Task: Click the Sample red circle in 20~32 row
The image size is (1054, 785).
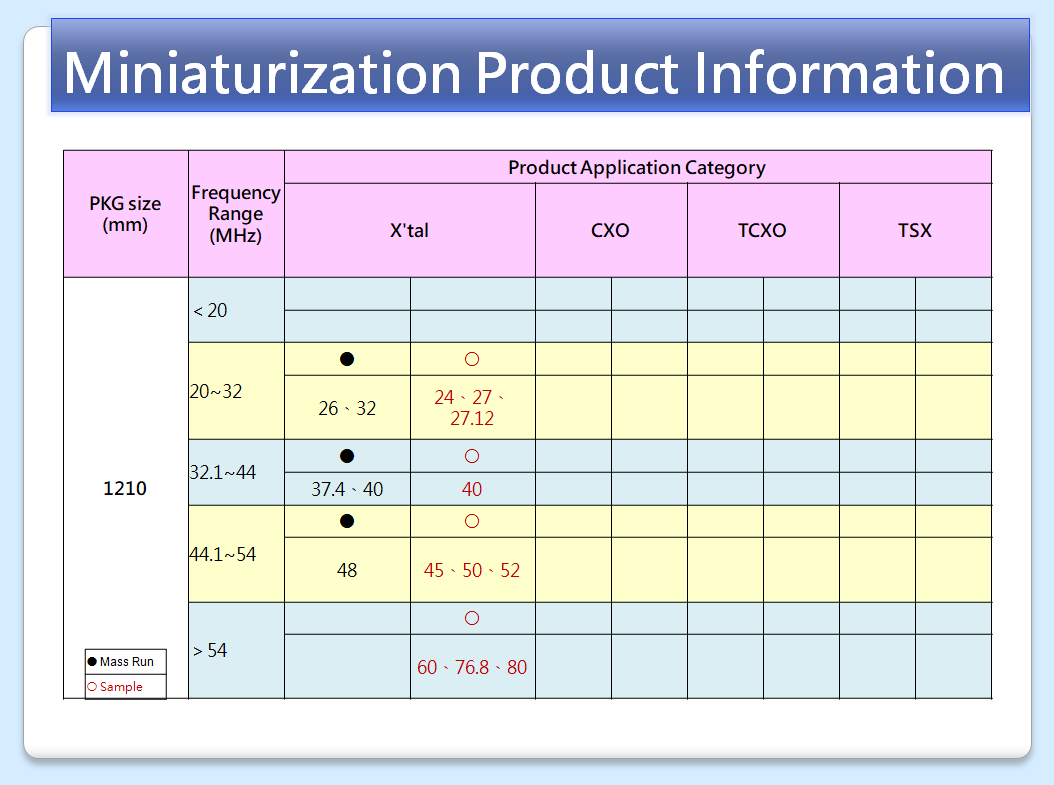Action: tap(472, 359)
